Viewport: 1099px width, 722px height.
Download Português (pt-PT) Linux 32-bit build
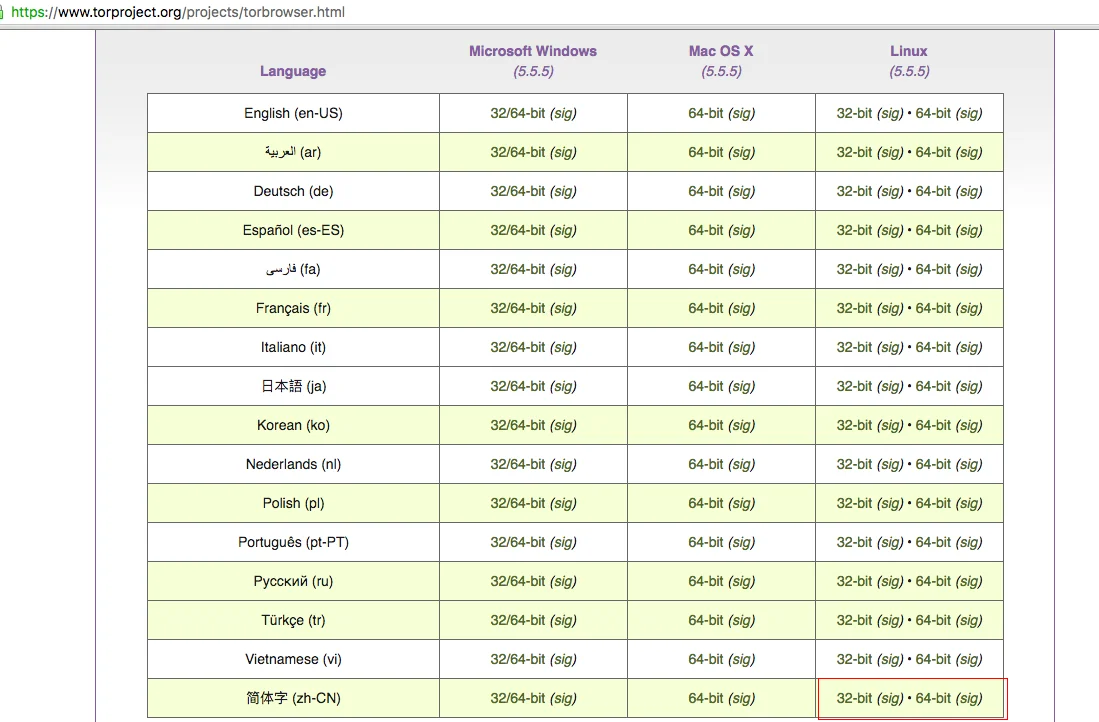click(x=854, y=542)
